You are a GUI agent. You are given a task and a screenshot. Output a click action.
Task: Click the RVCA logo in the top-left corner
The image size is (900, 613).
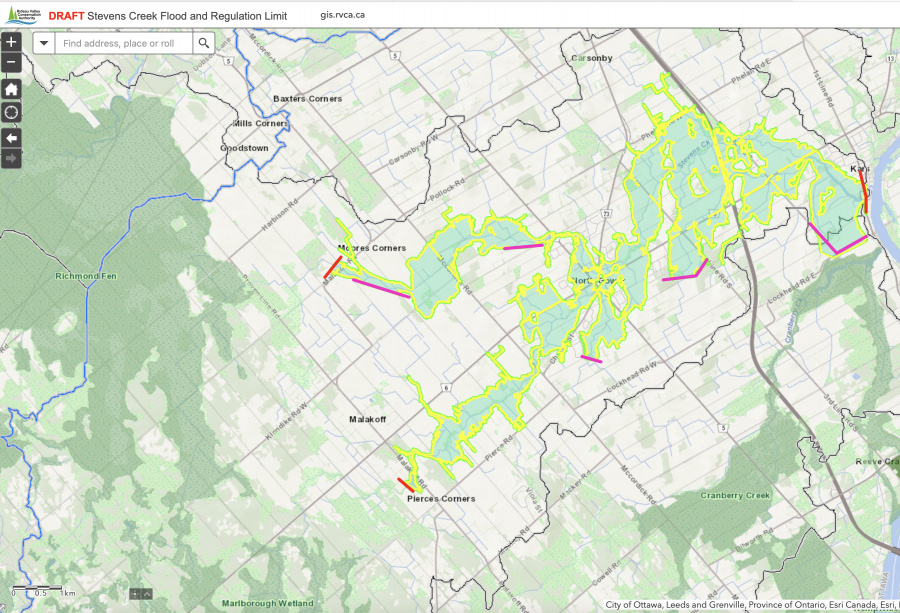pyautogui.click(x=26, y=15)
